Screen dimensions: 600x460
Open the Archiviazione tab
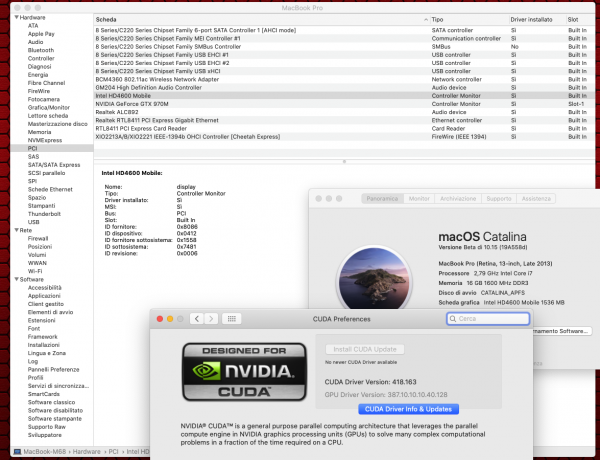pos(458,199)
